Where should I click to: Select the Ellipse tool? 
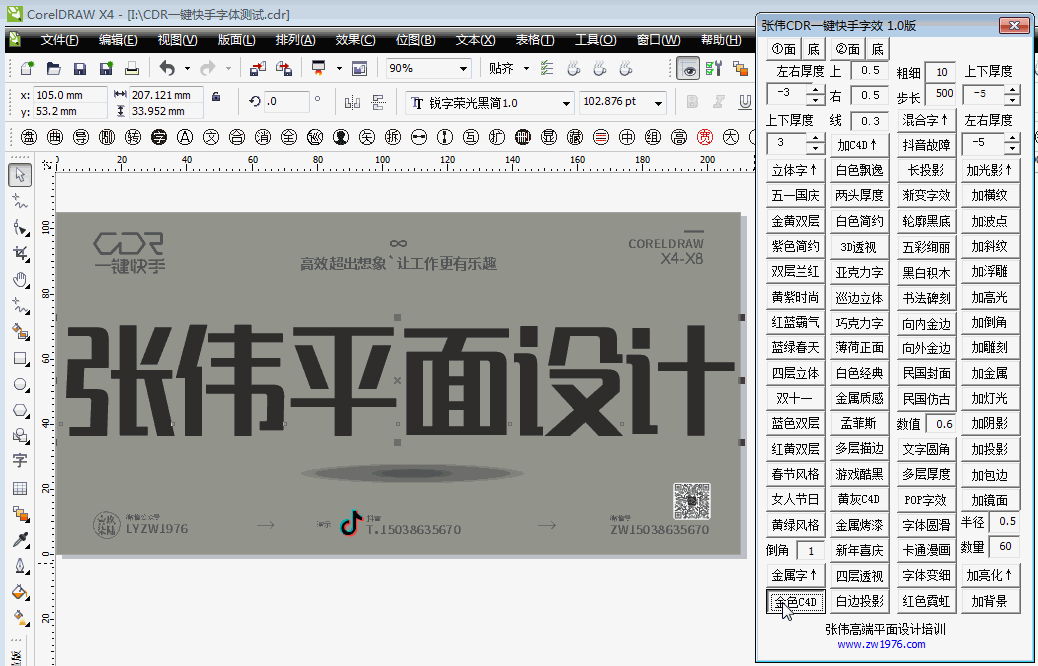(x=20, y=384)
